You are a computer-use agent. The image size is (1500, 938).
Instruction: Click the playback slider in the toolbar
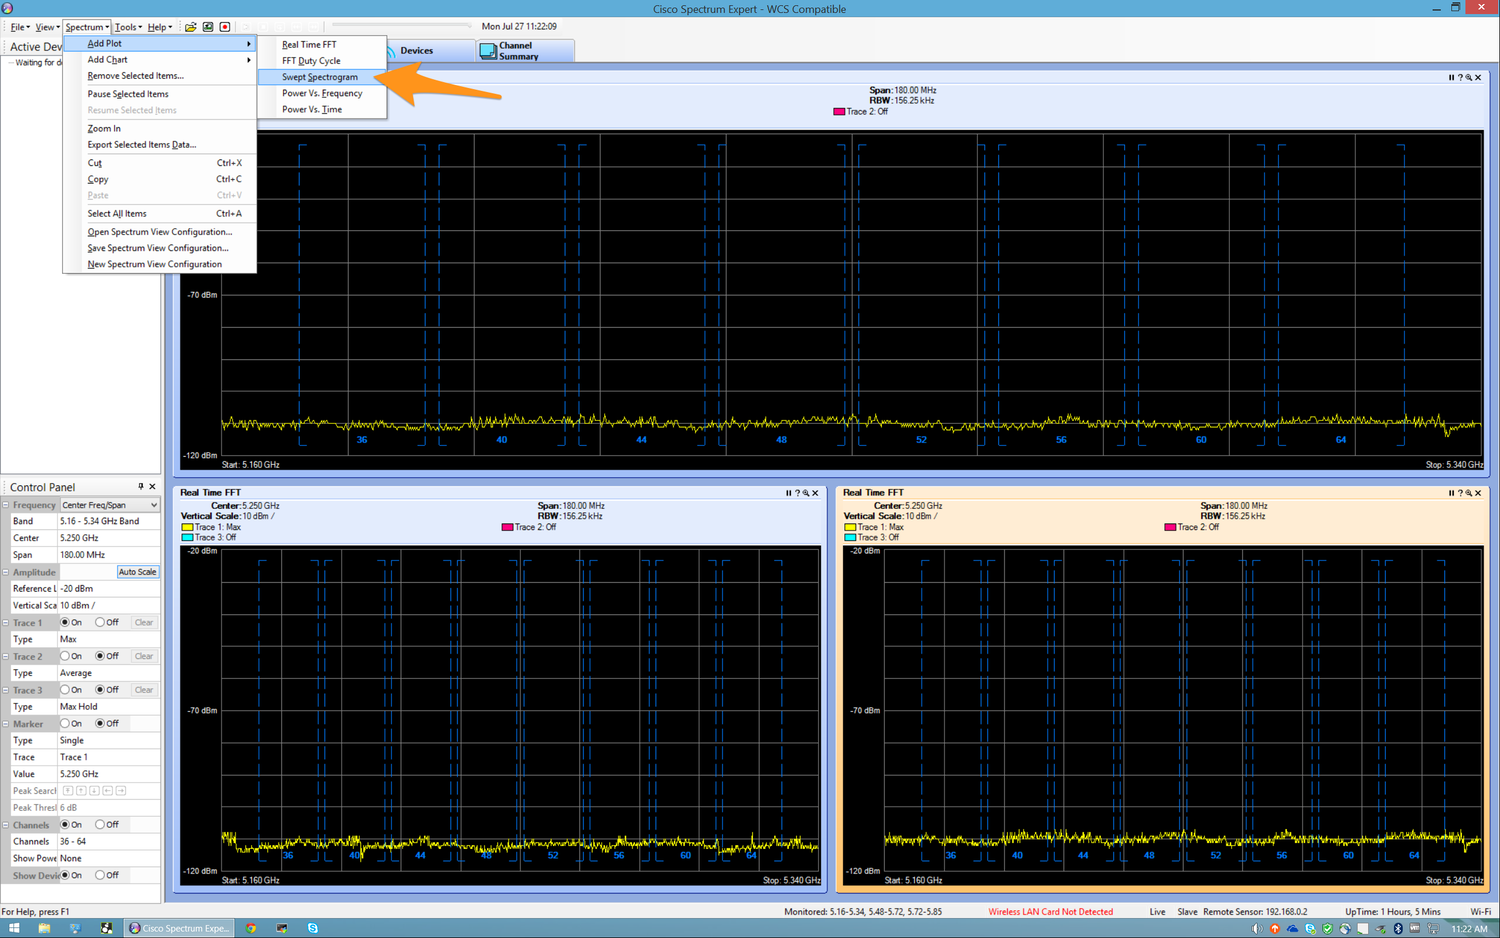pos(400,26)
